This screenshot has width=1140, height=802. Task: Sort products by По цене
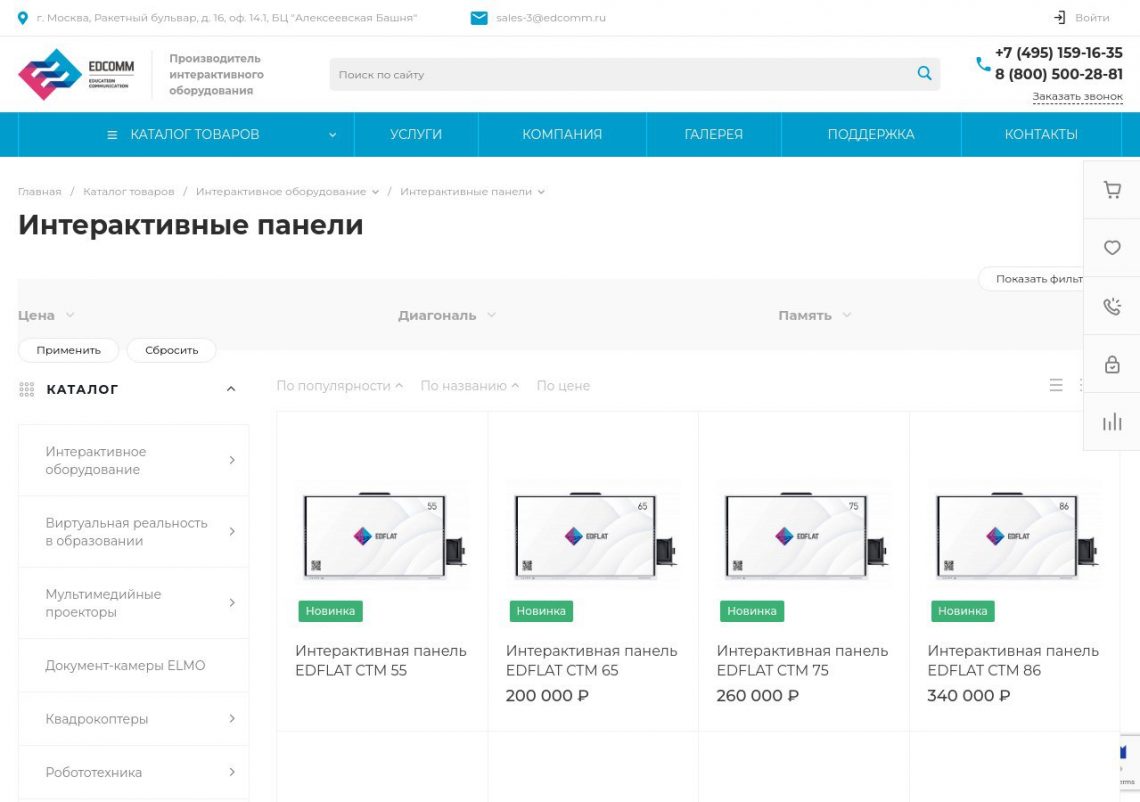(563, 386)
